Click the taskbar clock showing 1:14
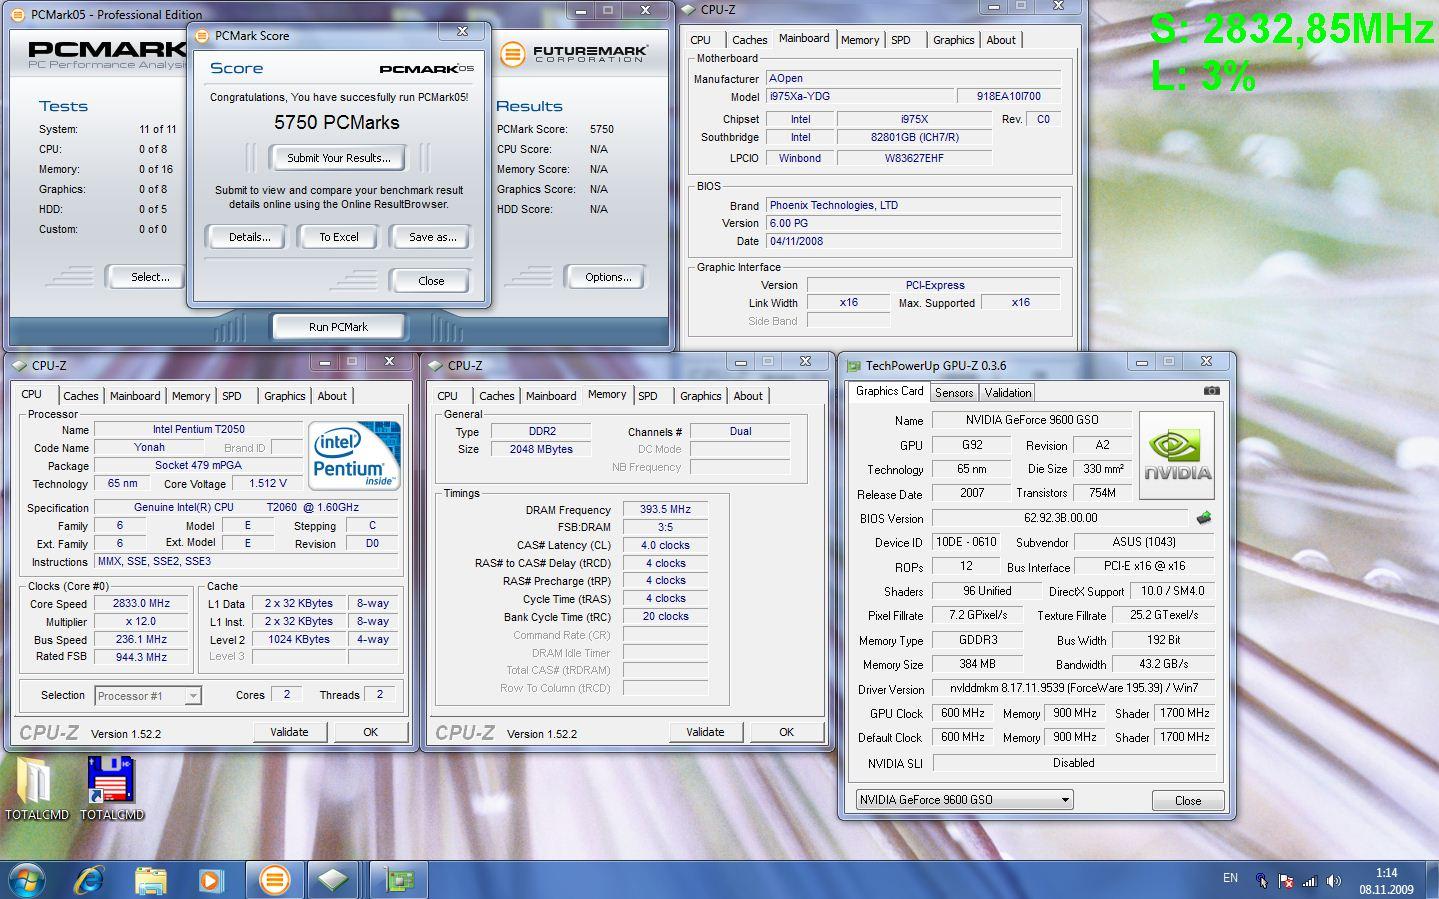The image size is (1439, 899). click(x=1386, y=873)
